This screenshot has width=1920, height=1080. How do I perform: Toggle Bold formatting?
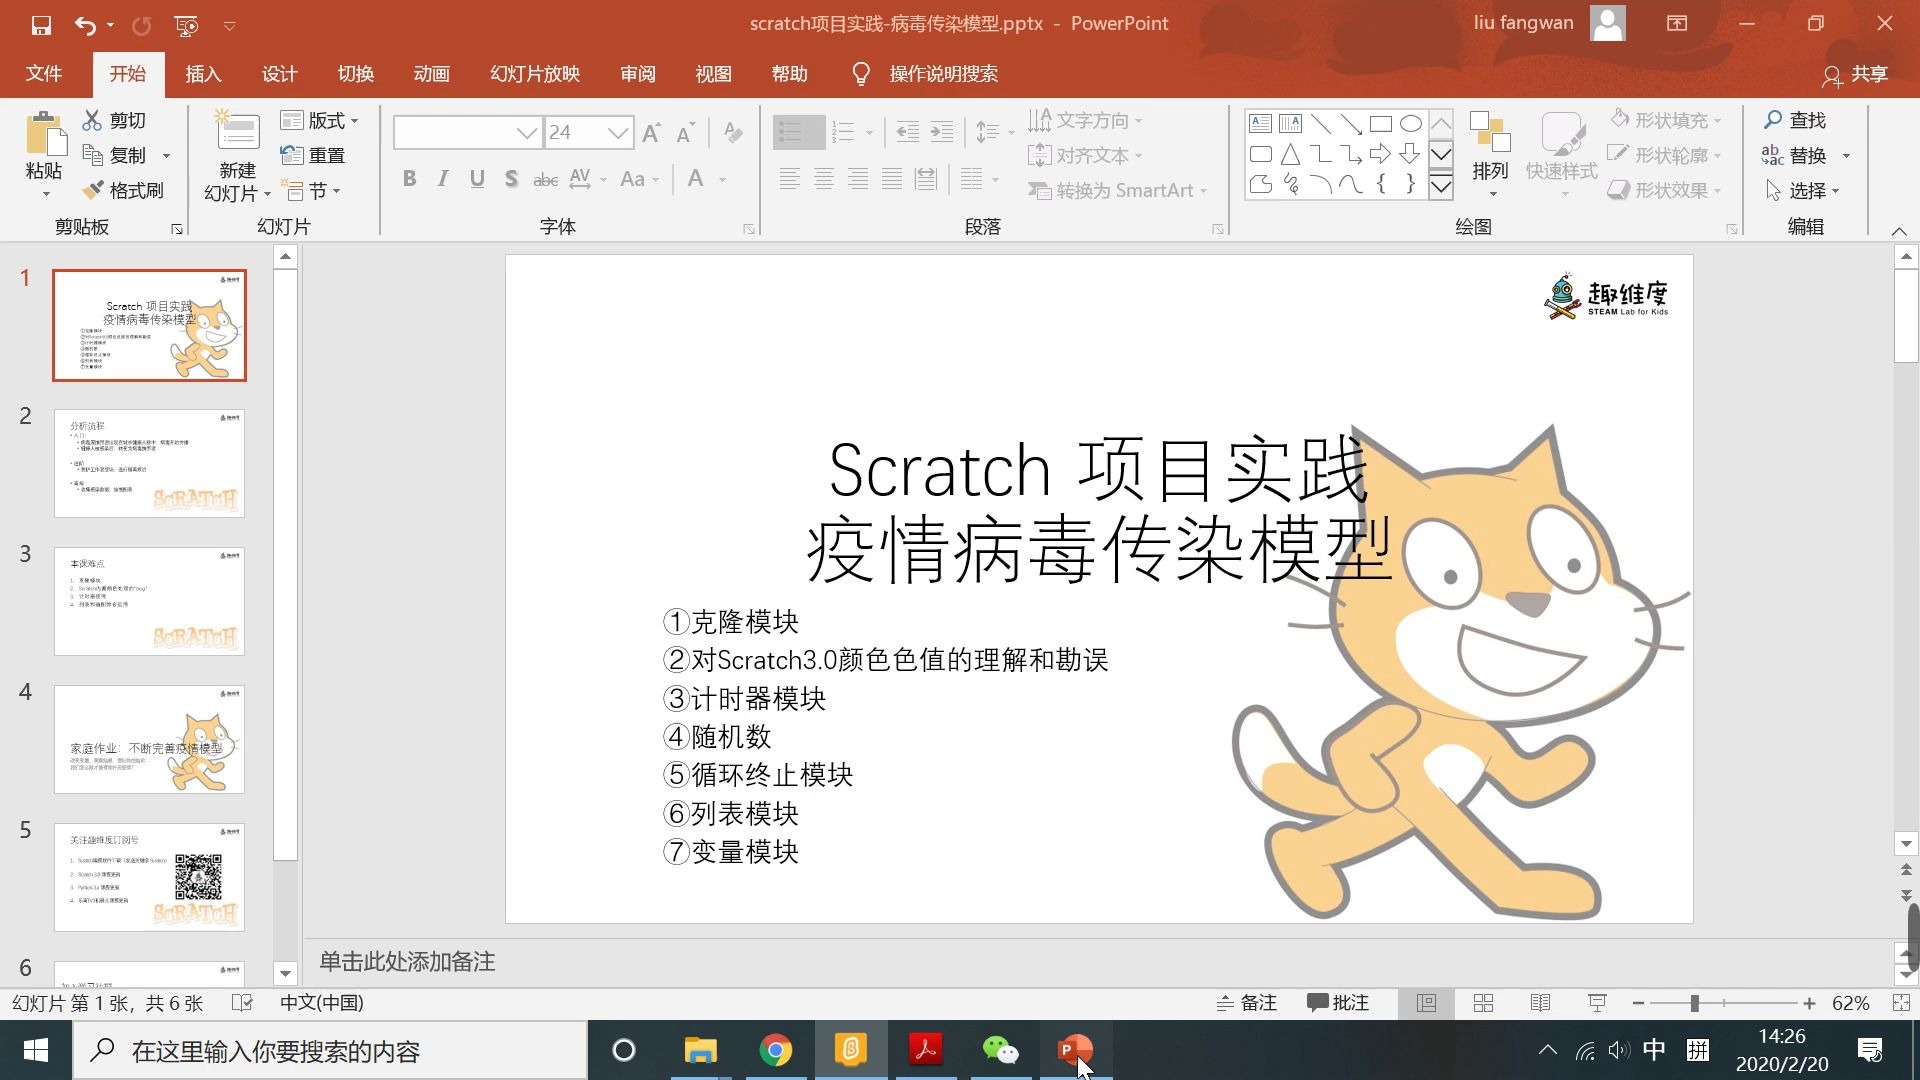(409, 179)
